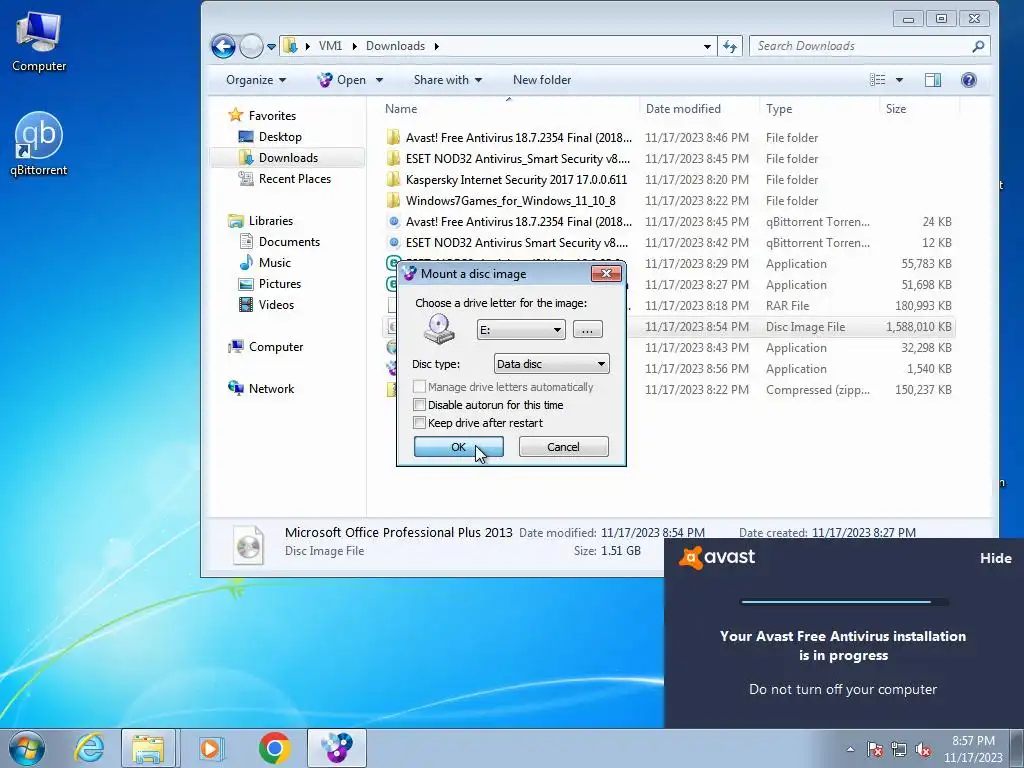The image size is (1024, 768).
Task: Open the drive letter E: dropdown
Action: (x=520, y=330)
